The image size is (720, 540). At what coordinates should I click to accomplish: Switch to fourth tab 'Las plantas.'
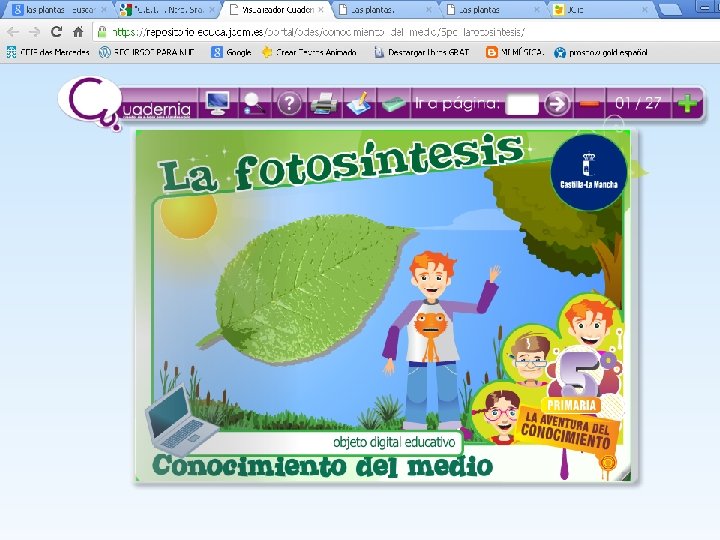386,10
